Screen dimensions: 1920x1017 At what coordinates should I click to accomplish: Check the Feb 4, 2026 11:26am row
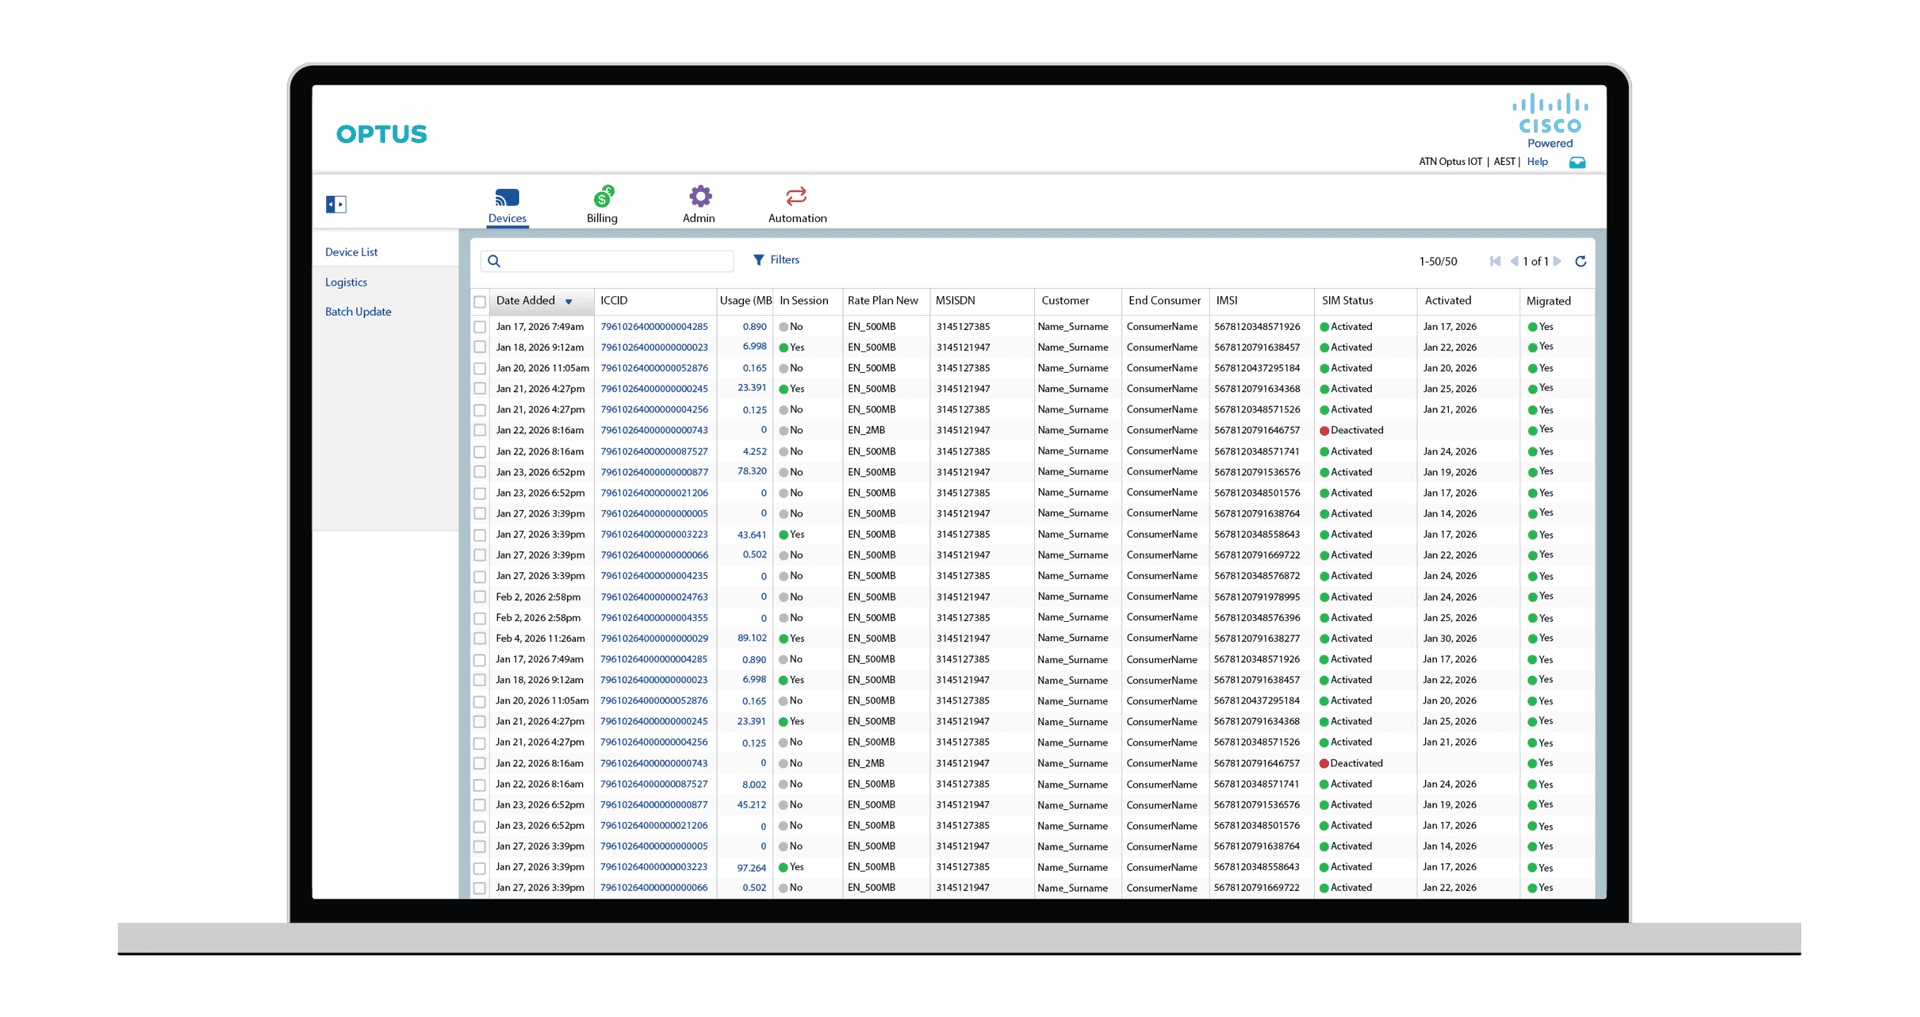tap(480, 639)
